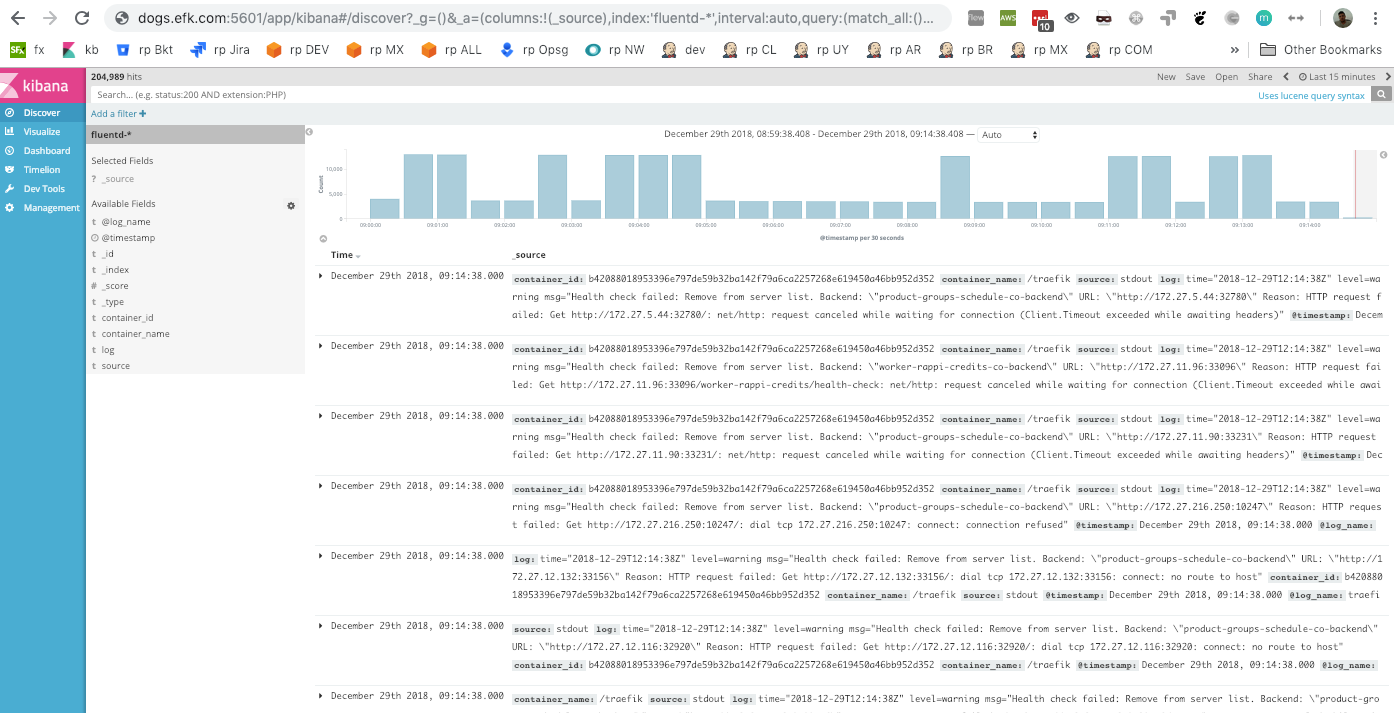1394x713 pixels.
Task: Click Open in the Kibana top menu
Action: 1226,76
